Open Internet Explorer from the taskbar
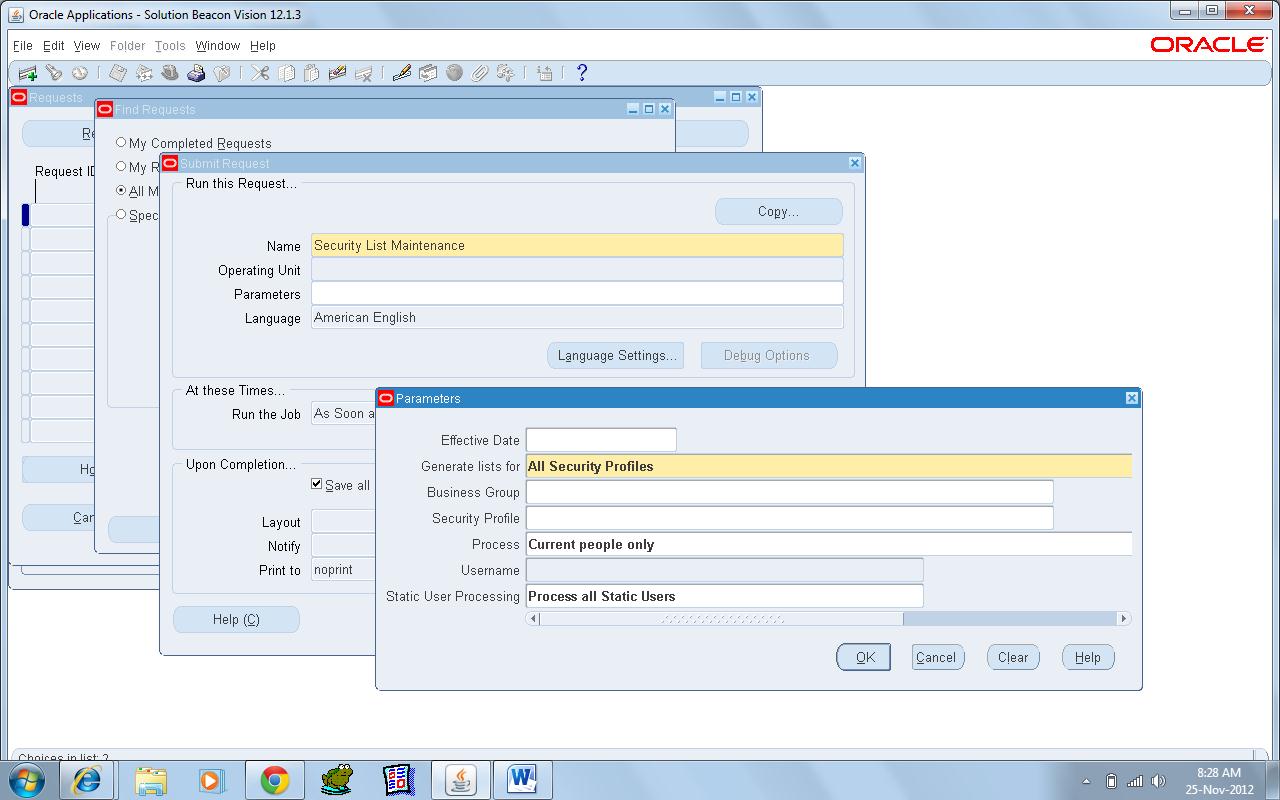The width and height of the screenshot is (1280, 800). 88,780
